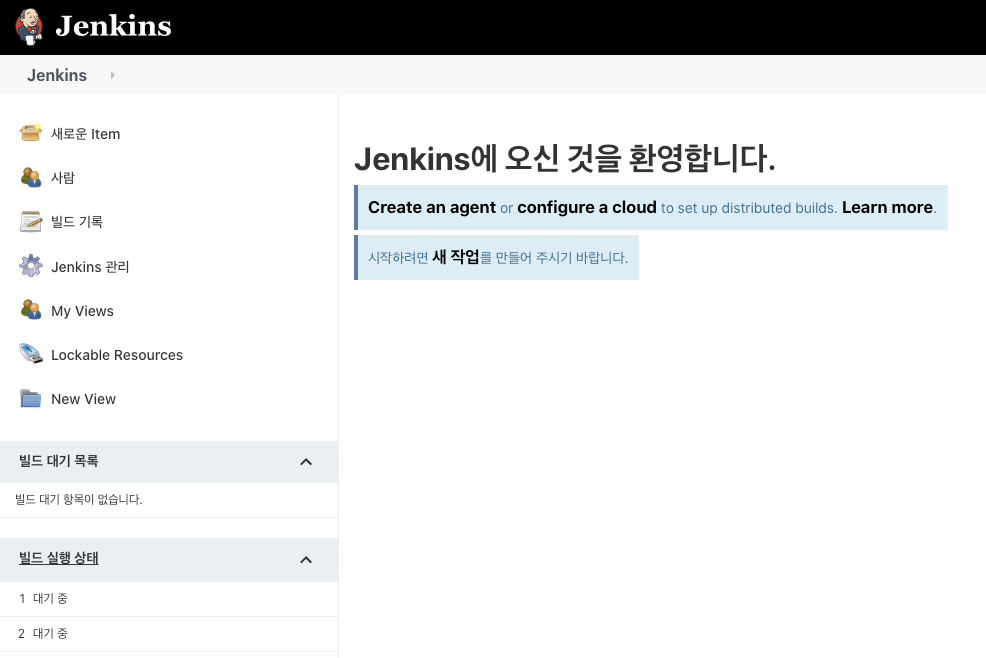This screenshot has width=986, height=658.
Task: Click the 빌드 기록 notepad icon
Action: pos(31,221)
